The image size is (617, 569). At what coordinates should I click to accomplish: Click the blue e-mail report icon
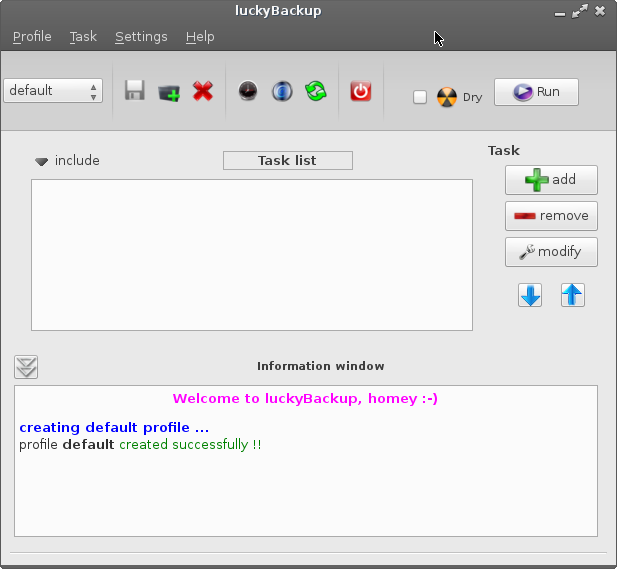282,91
